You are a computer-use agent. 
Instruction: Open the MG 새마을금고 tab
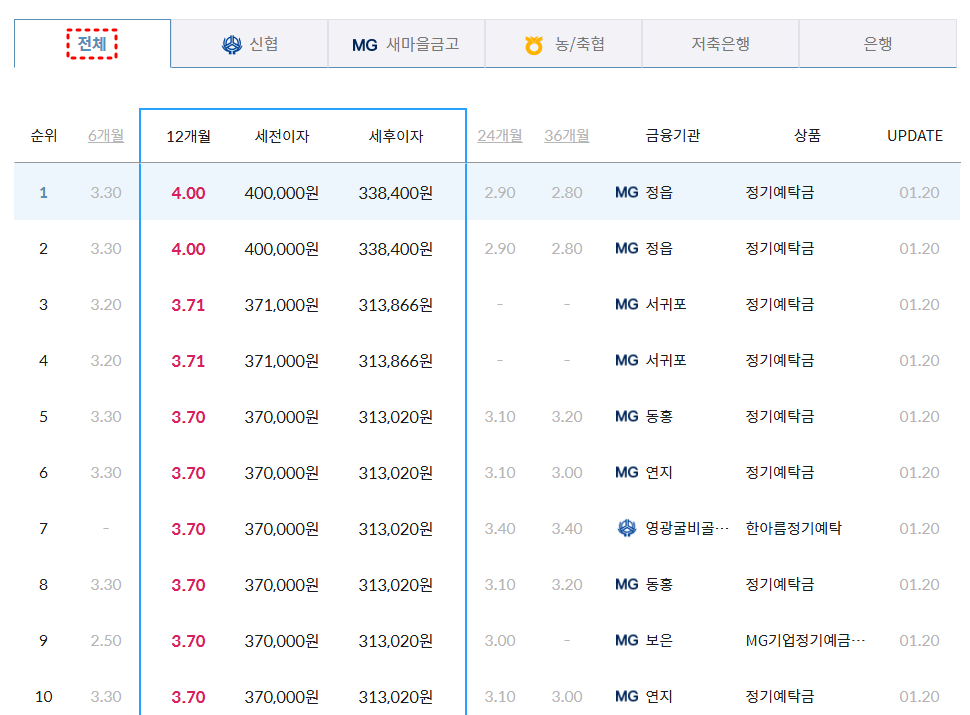click(x=406, y=43)
